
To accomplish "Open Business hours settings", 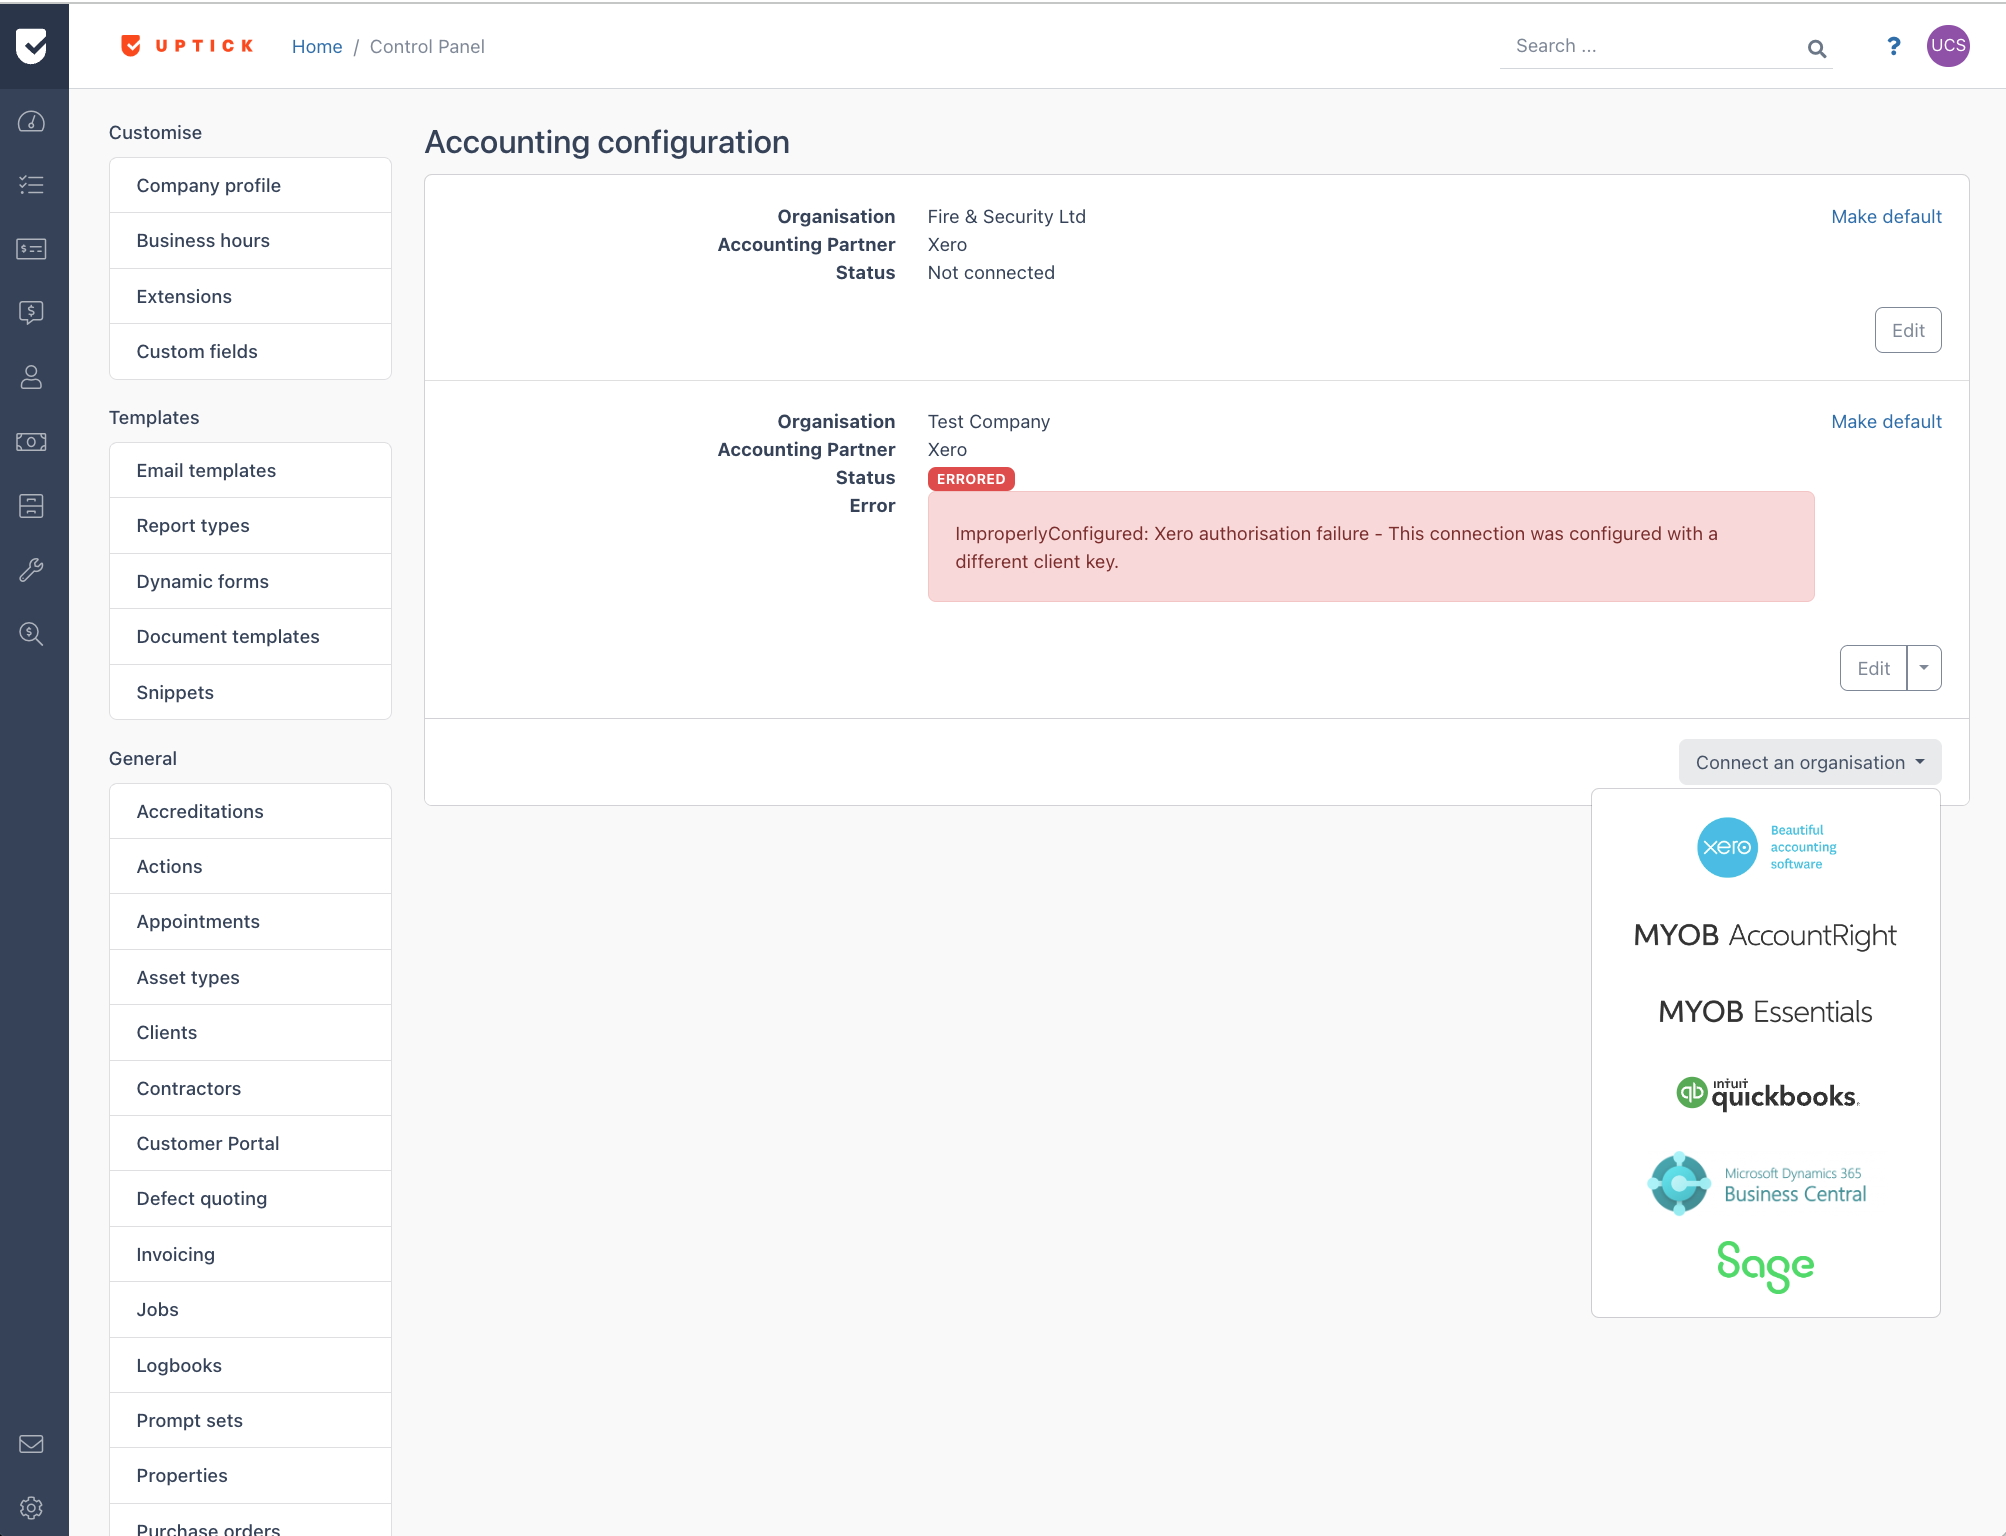I will tap(250, 241).
